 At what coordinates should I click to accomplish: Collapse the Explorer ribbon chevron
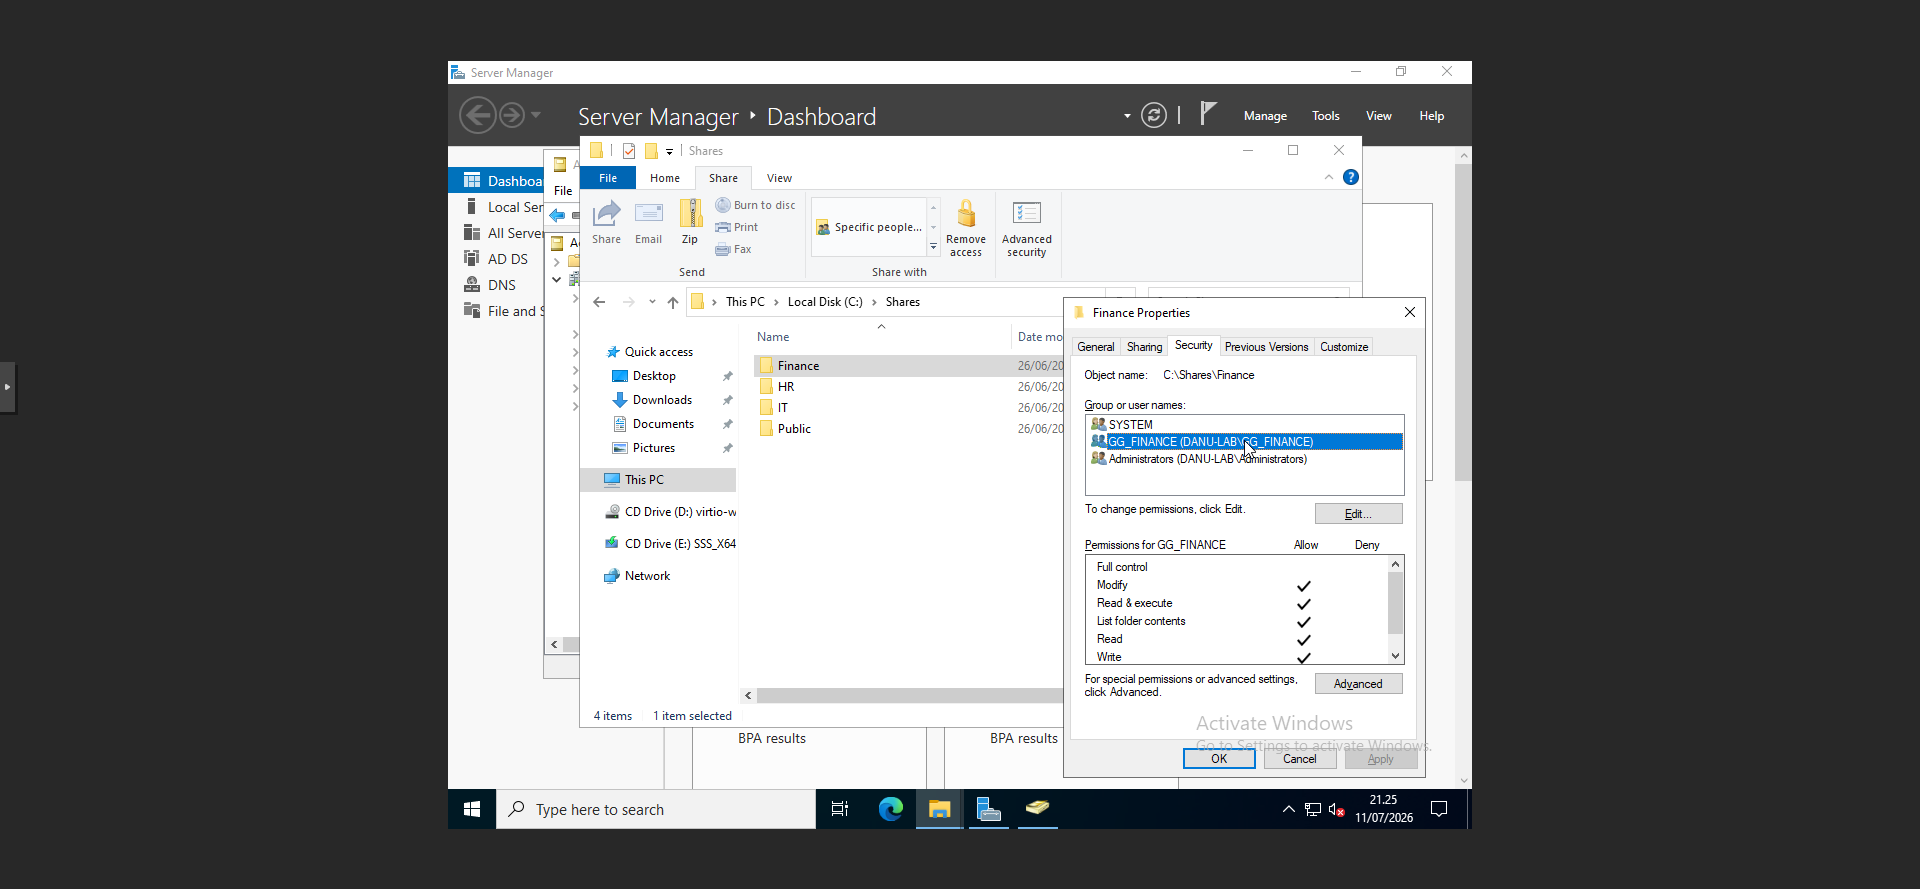click(x=1328, y=177)
